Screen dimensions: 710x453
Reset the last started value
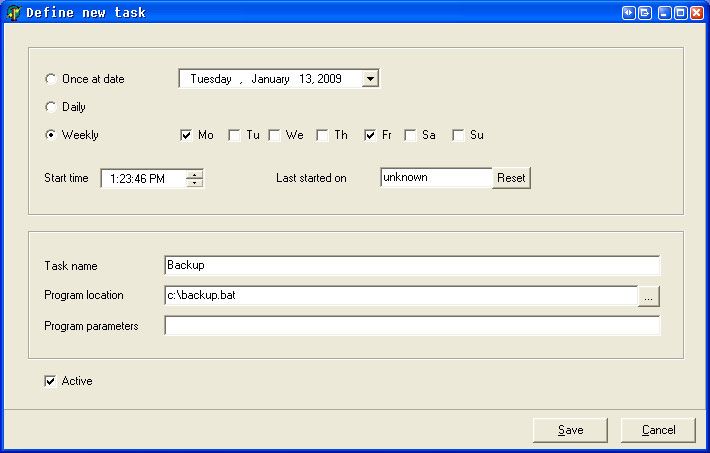click(511, 178)
